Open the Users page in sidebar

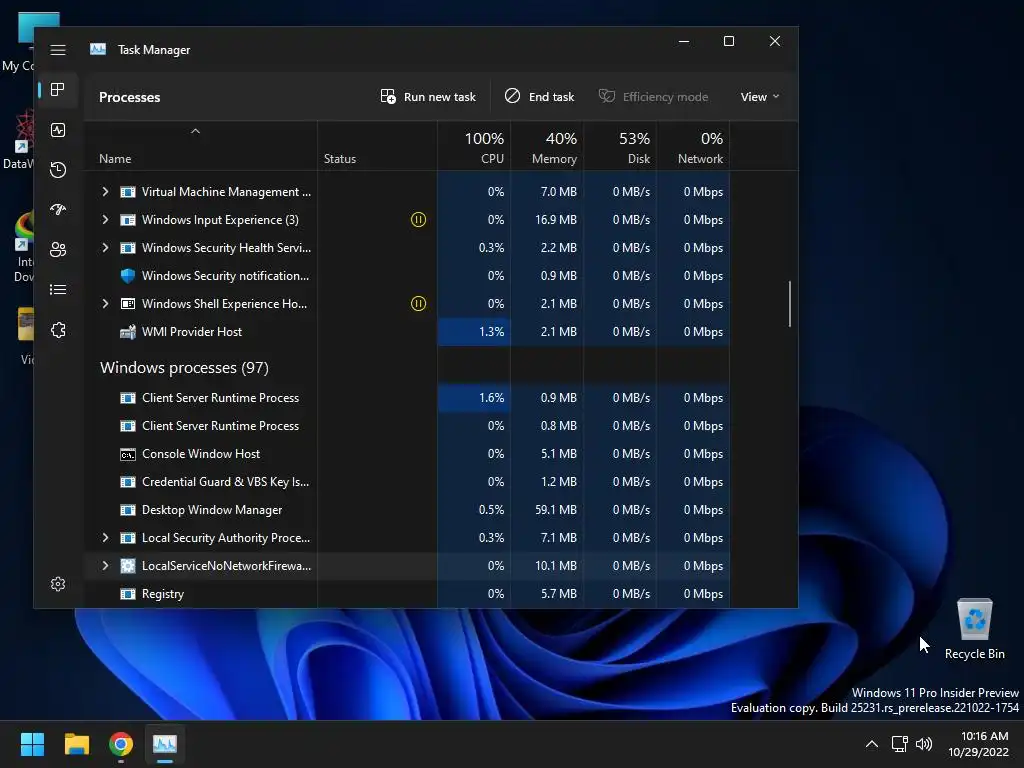[57, 249]
